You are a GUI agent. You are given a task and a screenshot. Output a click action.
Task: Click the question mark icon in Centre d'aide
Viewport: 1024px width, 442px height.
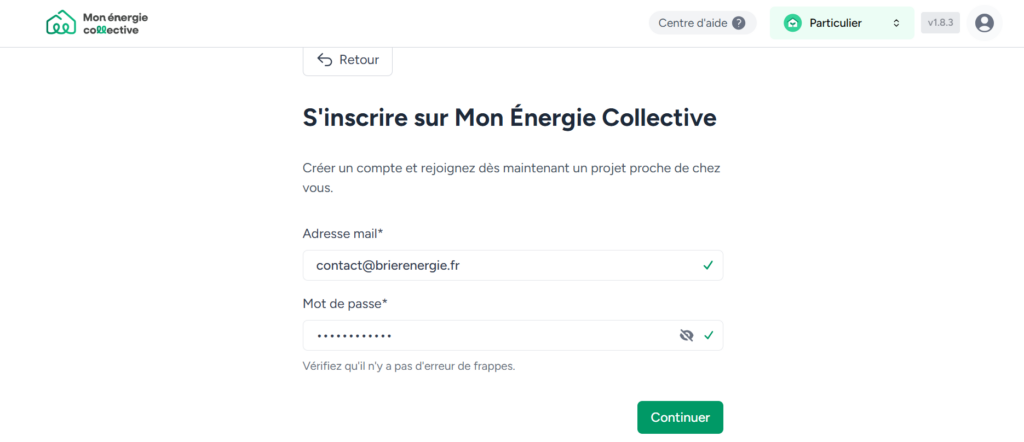pos(738,23)
